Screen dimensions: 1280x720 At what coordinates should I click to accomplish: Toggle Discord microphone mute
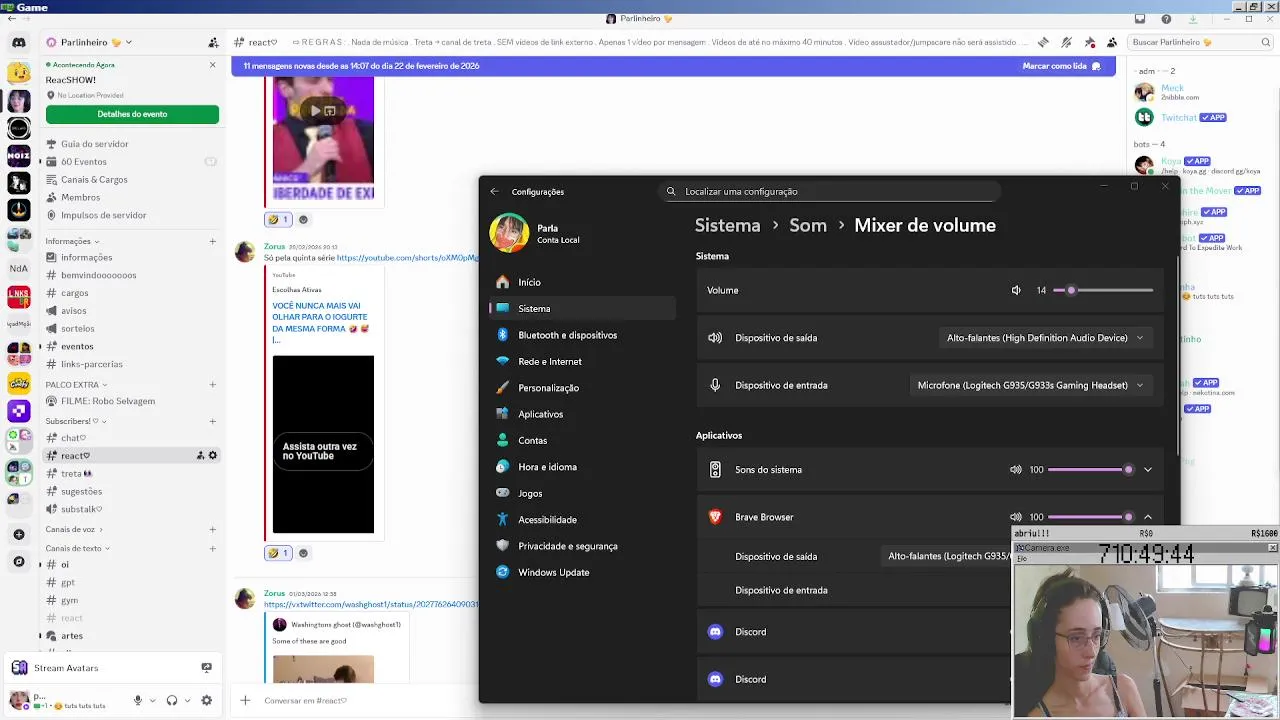point(138,701)
